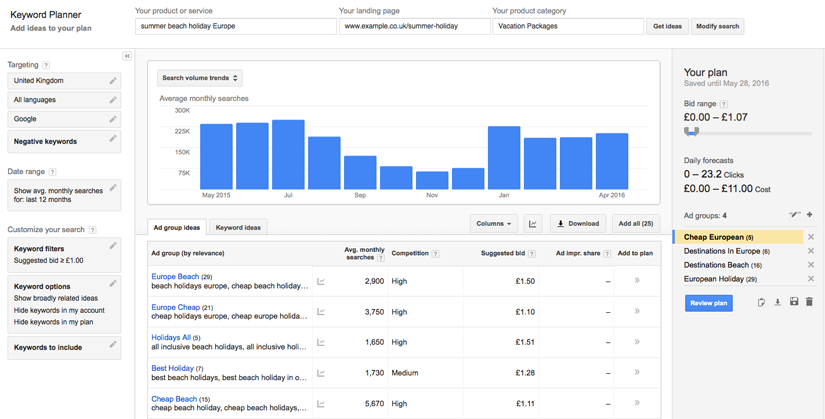Image resolution: width=825 pixels, height=419 pixels.
Task: Open Targeting help question mark
Action: (46, 65)
